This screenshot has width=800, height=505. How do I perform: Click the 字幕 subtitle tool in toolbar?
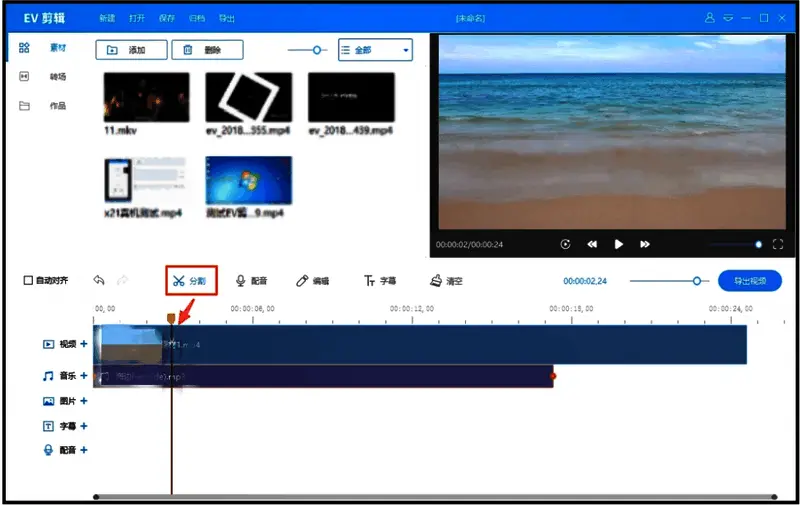[x=380, y=281]
